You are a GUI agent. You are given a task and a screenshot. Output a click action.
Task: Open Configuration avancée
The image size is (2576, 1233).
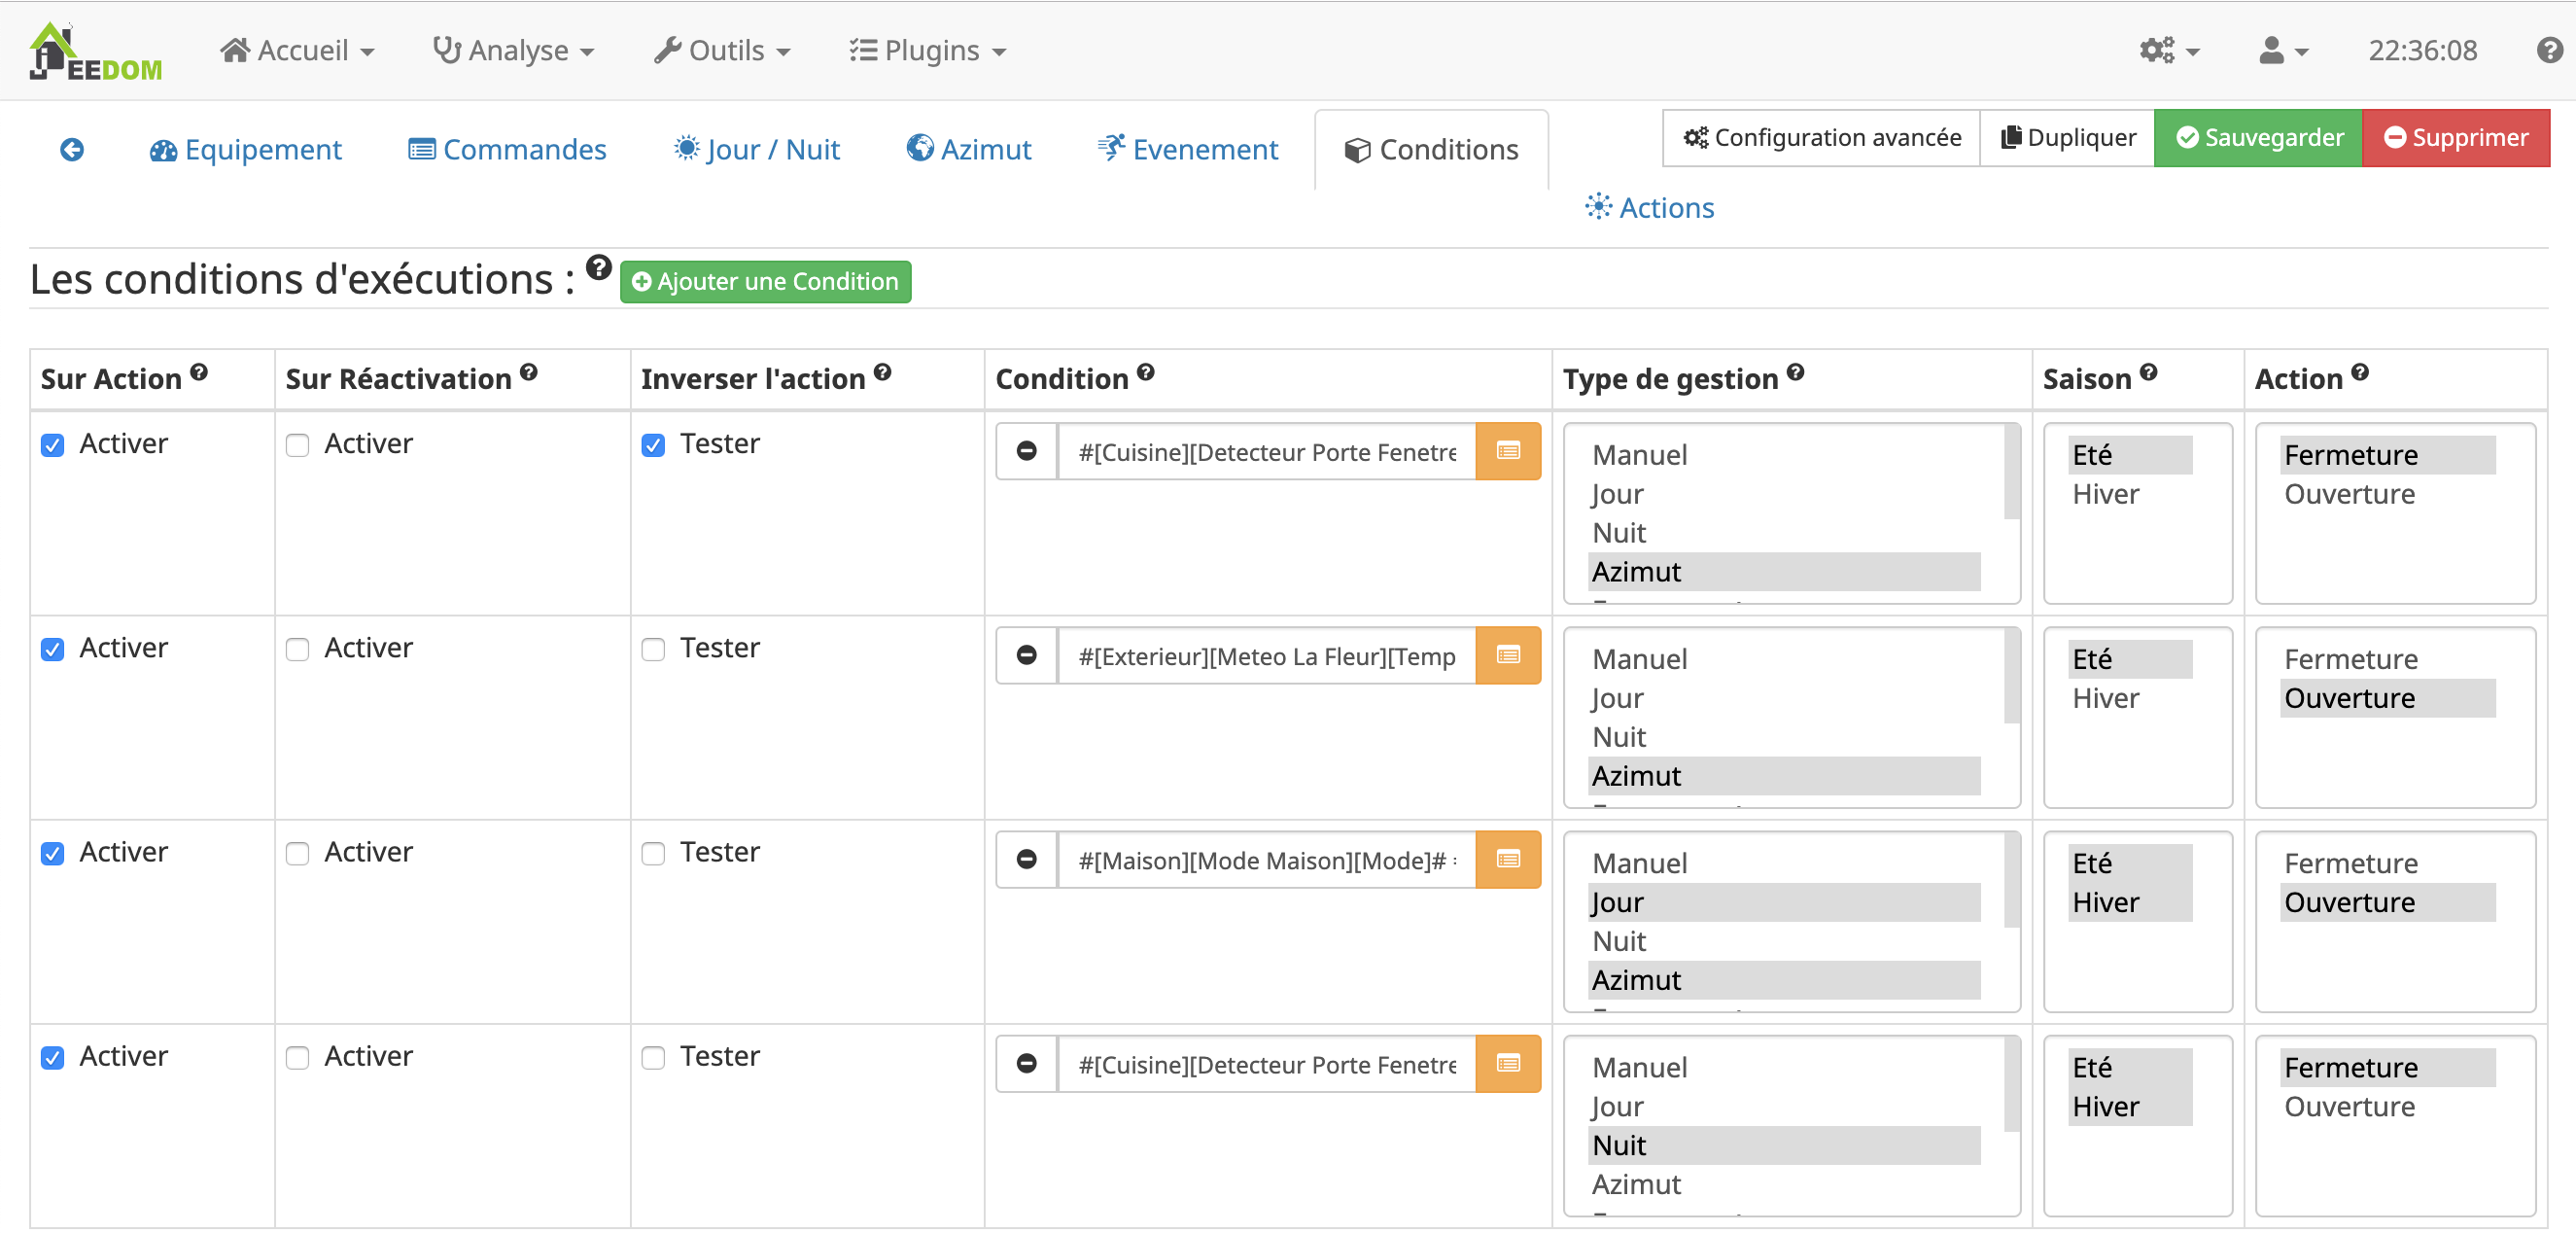1821,138
